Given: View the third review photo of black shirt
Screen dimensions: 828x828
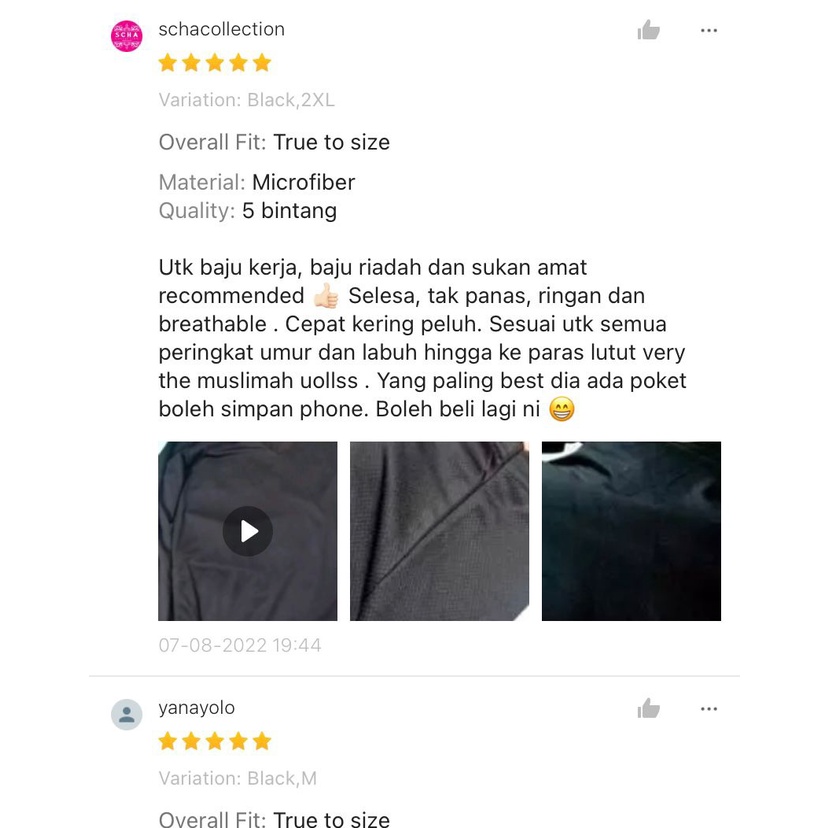Looking at the screenshot, I should (632, 531).
